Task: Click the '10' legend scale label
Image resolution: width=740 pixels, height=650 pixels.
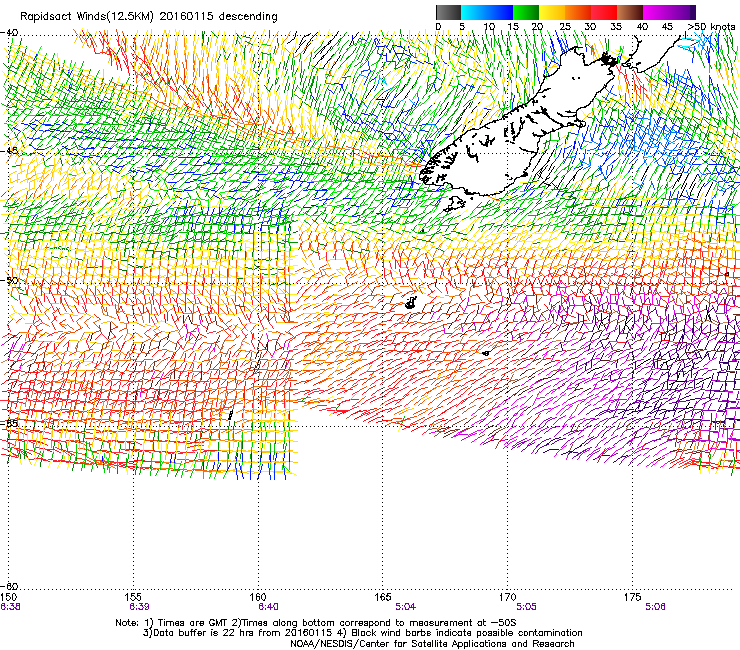Action: (489, 26)
